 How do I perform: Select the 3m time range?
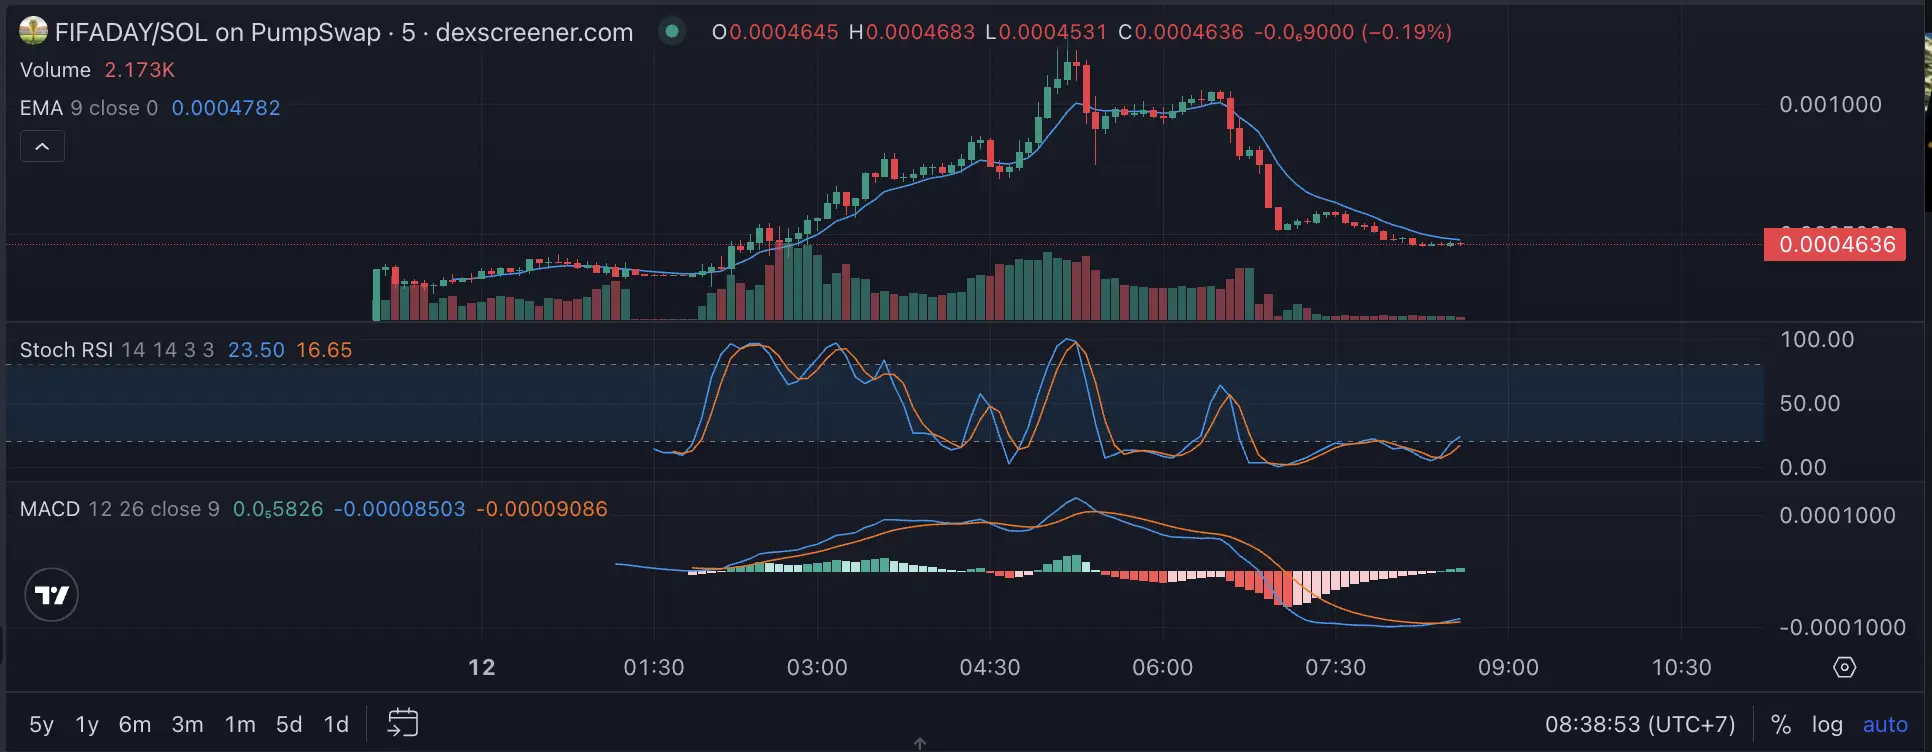tap(187, 724)
